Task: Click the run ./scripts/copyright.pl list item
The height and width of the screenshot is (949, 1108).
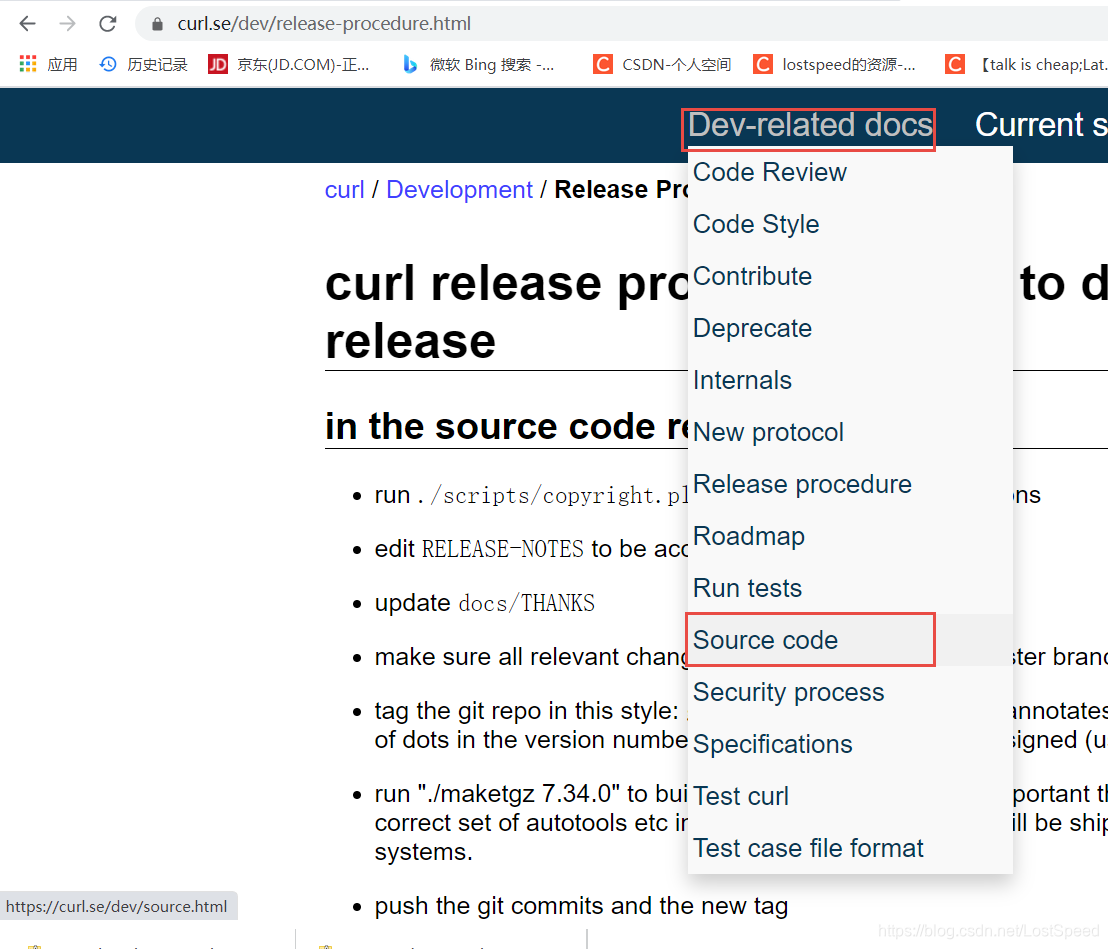Action: tap(531, 495)
